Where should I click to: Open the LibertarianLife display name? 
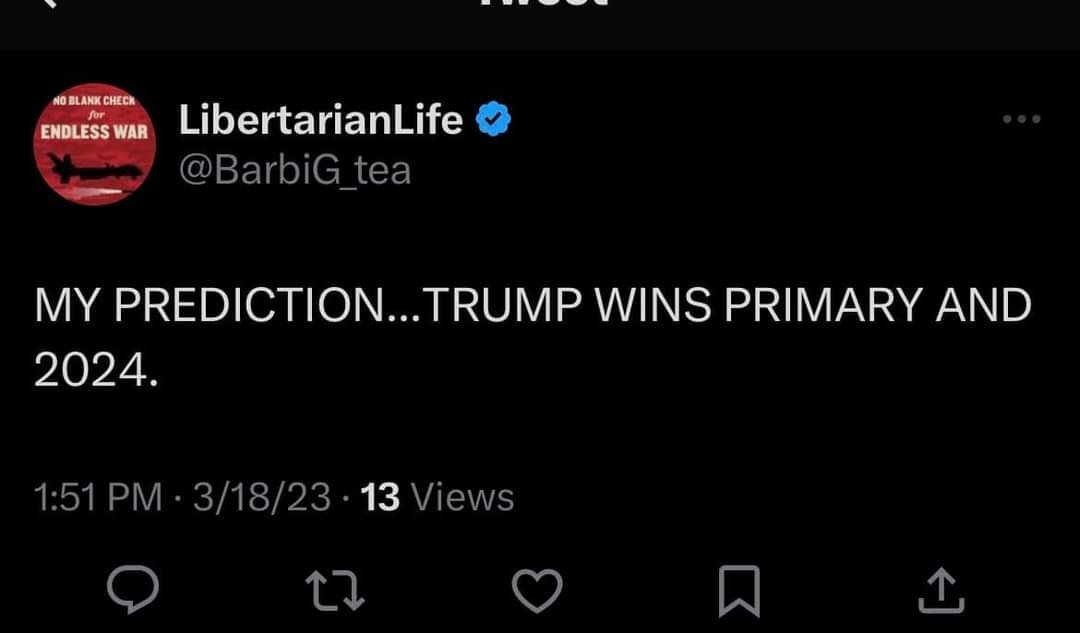point(320,121)
